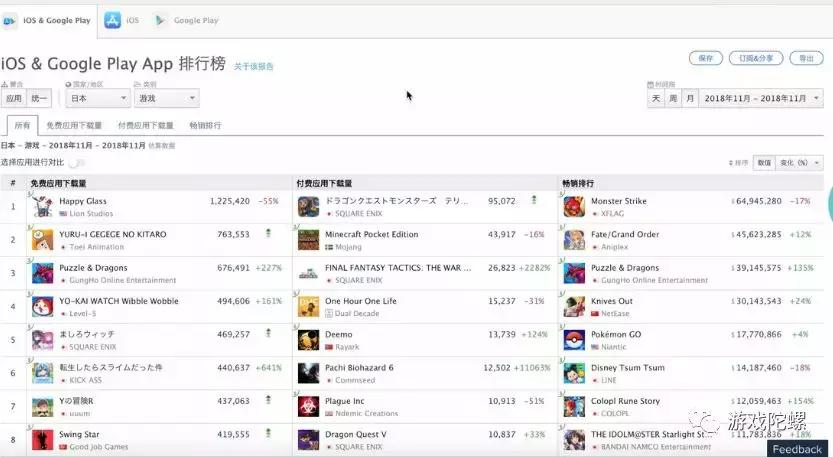The height and width of the screenshot is (457, 833).
Task: Open the Plague Inc app icon
Action: point(309,407)
